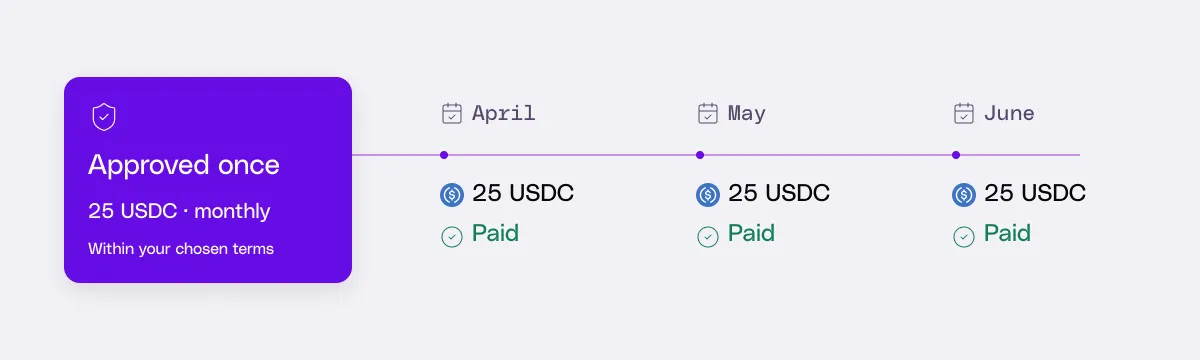
Task: Click the 25 USDC amount under May
Action: 779,194
